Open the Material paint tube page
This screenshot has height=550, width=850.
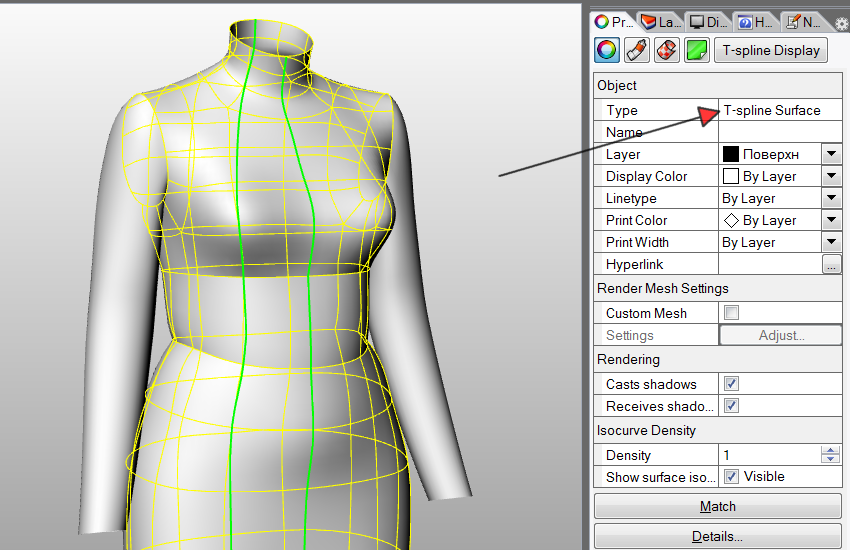(637, 50)
